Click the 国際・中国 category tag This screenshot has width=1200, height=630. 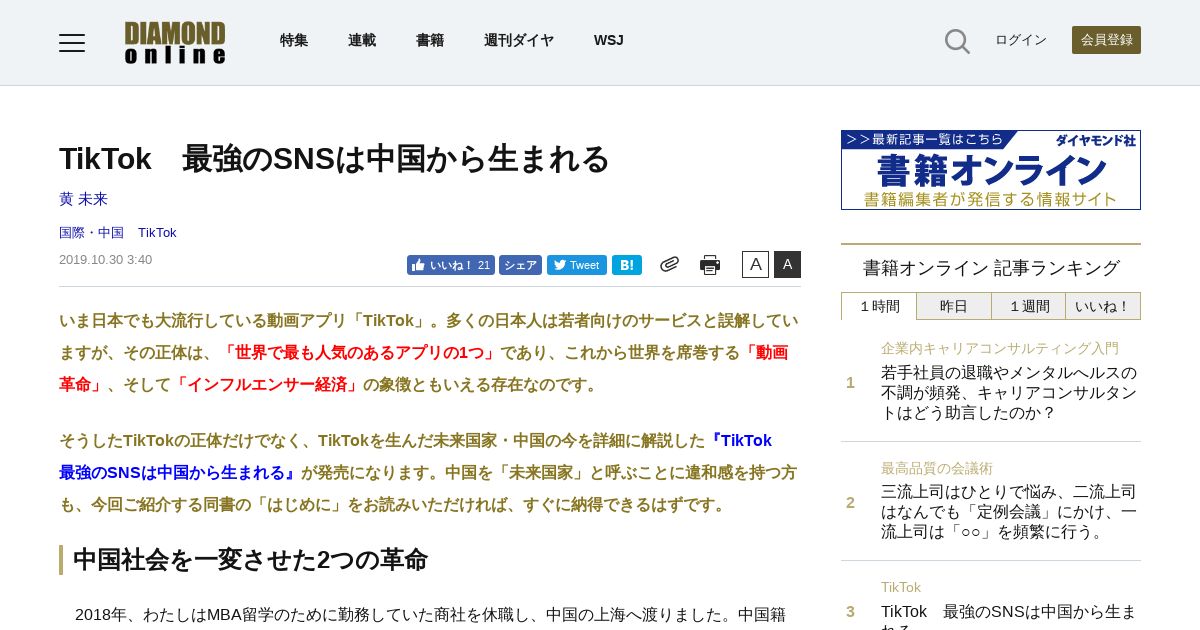coord(91,233)
